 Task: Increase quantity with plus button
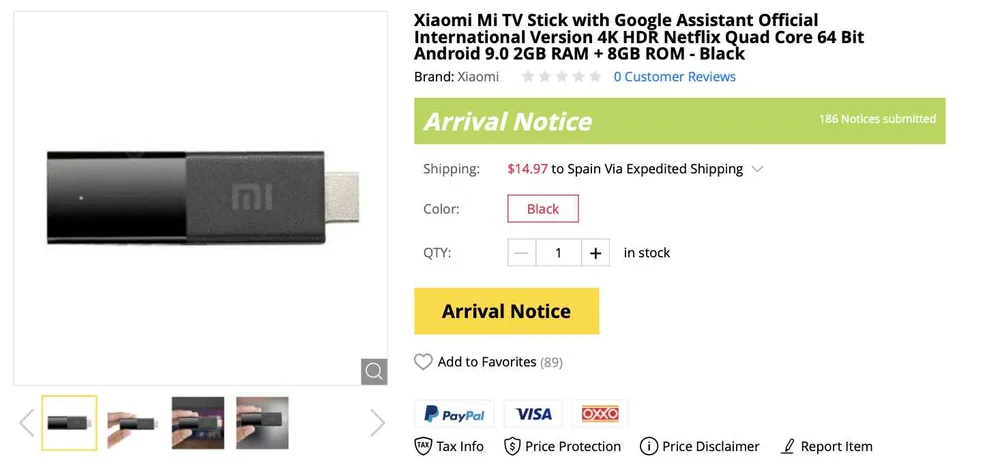pos(595,253)
